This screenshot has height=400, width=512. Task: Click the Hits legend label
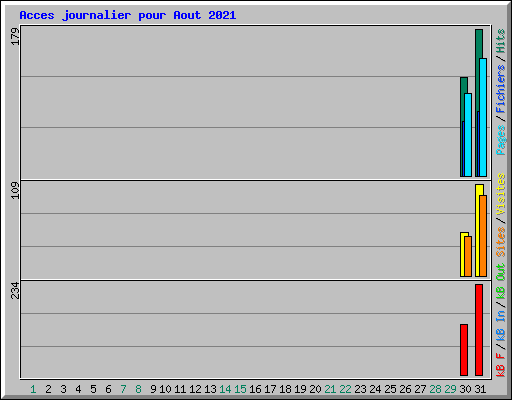[501, 41]
